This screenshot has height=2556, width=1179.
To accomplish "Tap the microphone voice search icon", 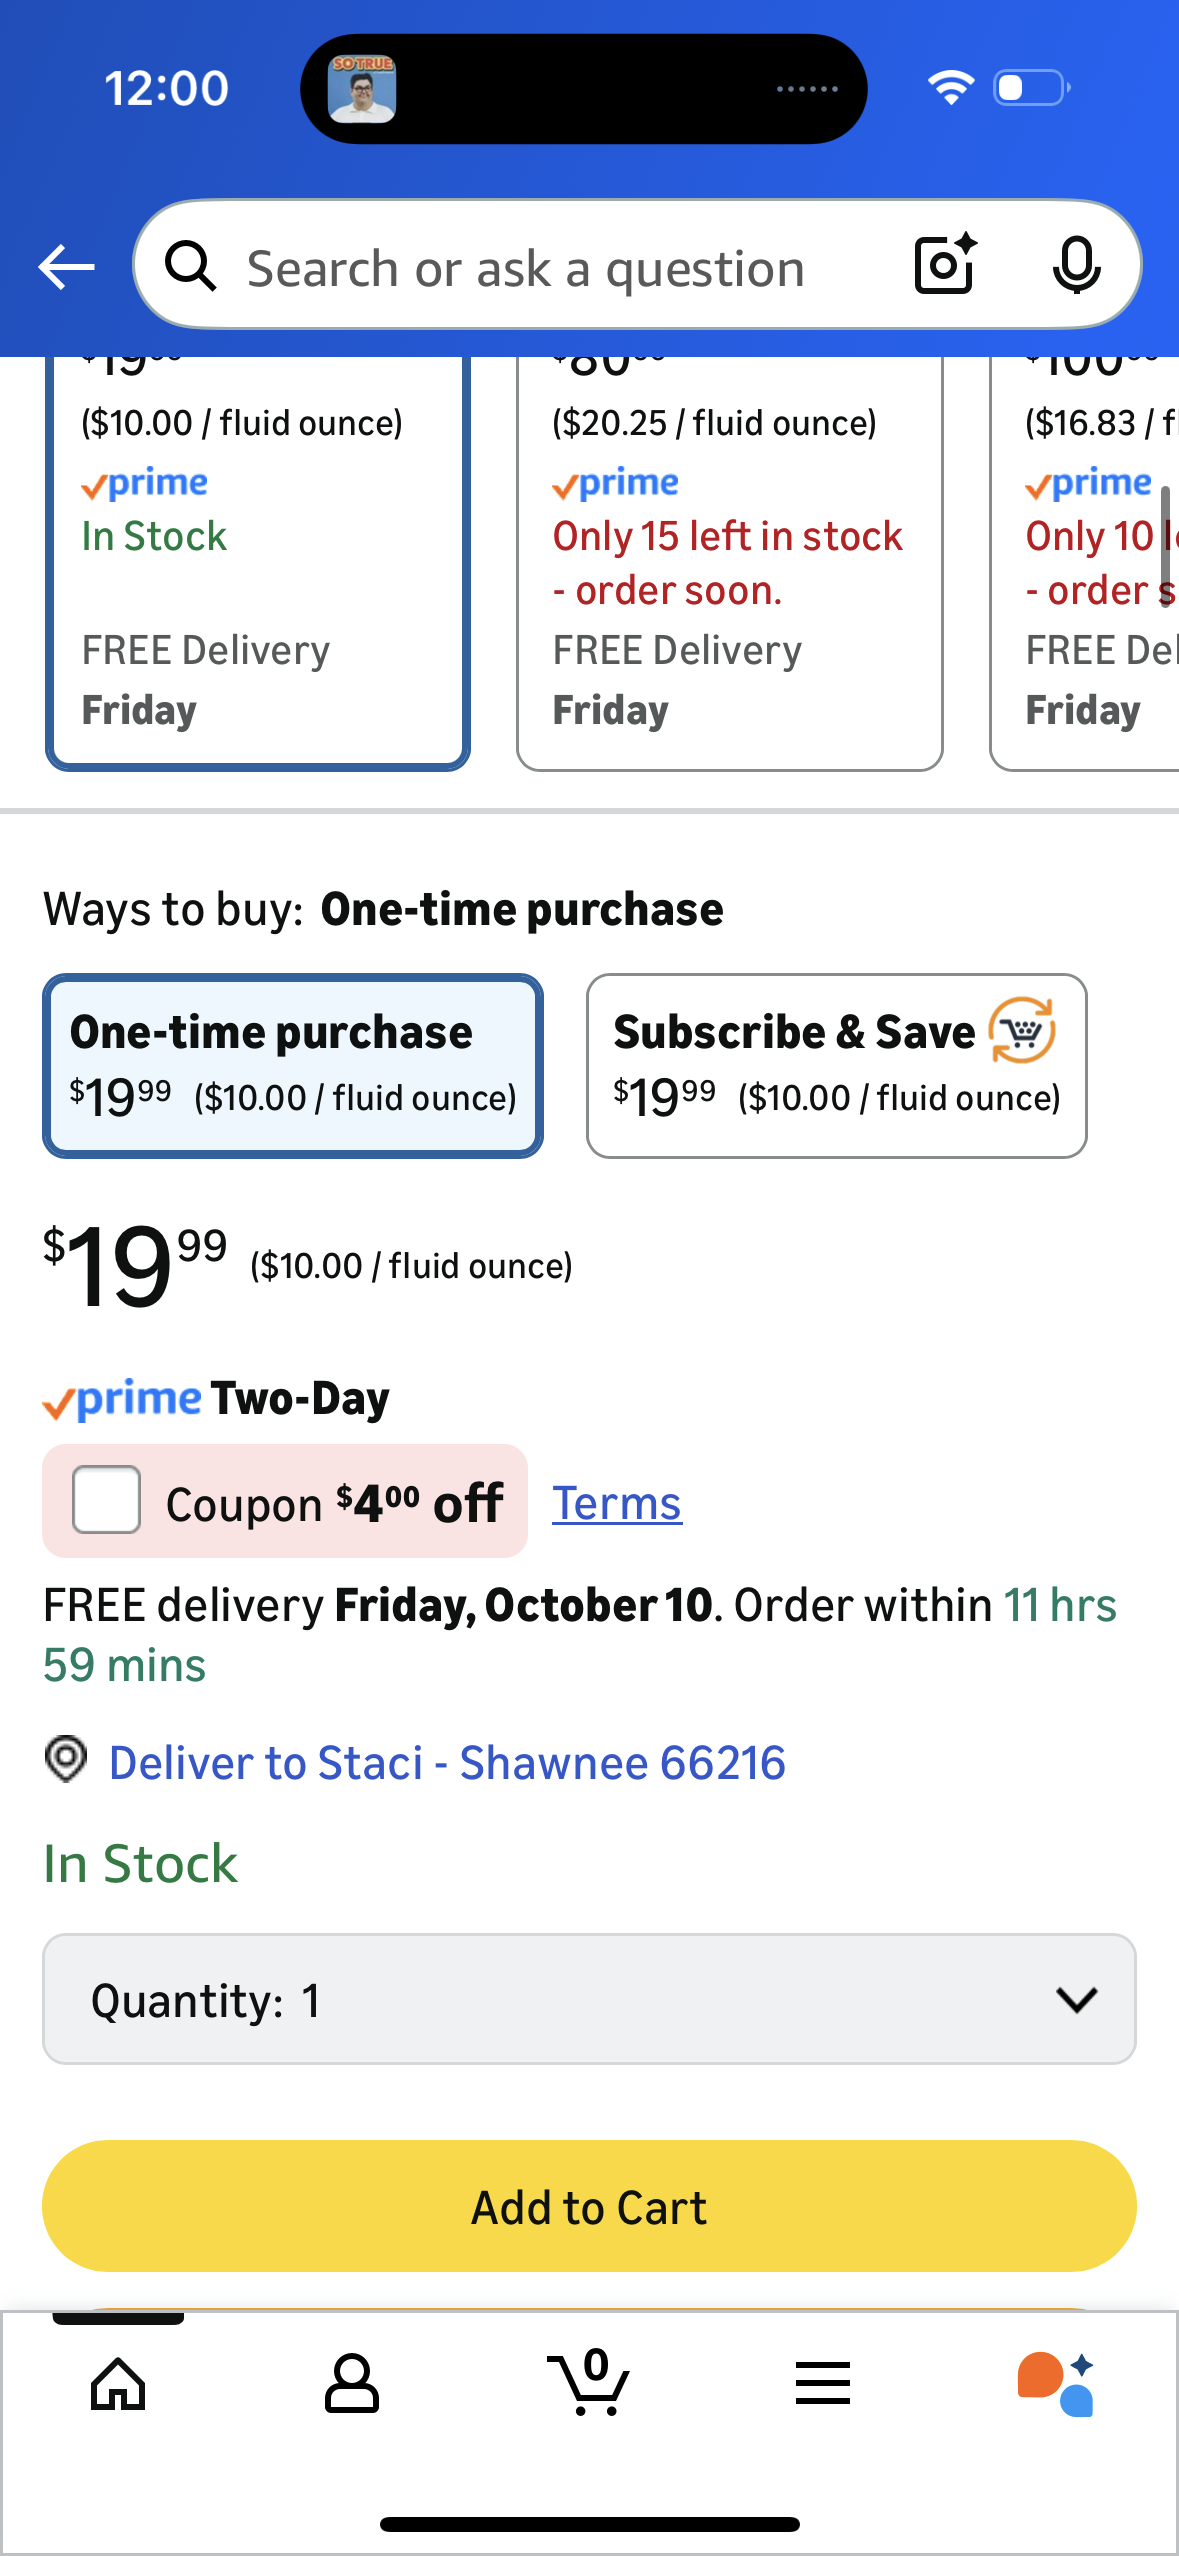I will 1076,266.
